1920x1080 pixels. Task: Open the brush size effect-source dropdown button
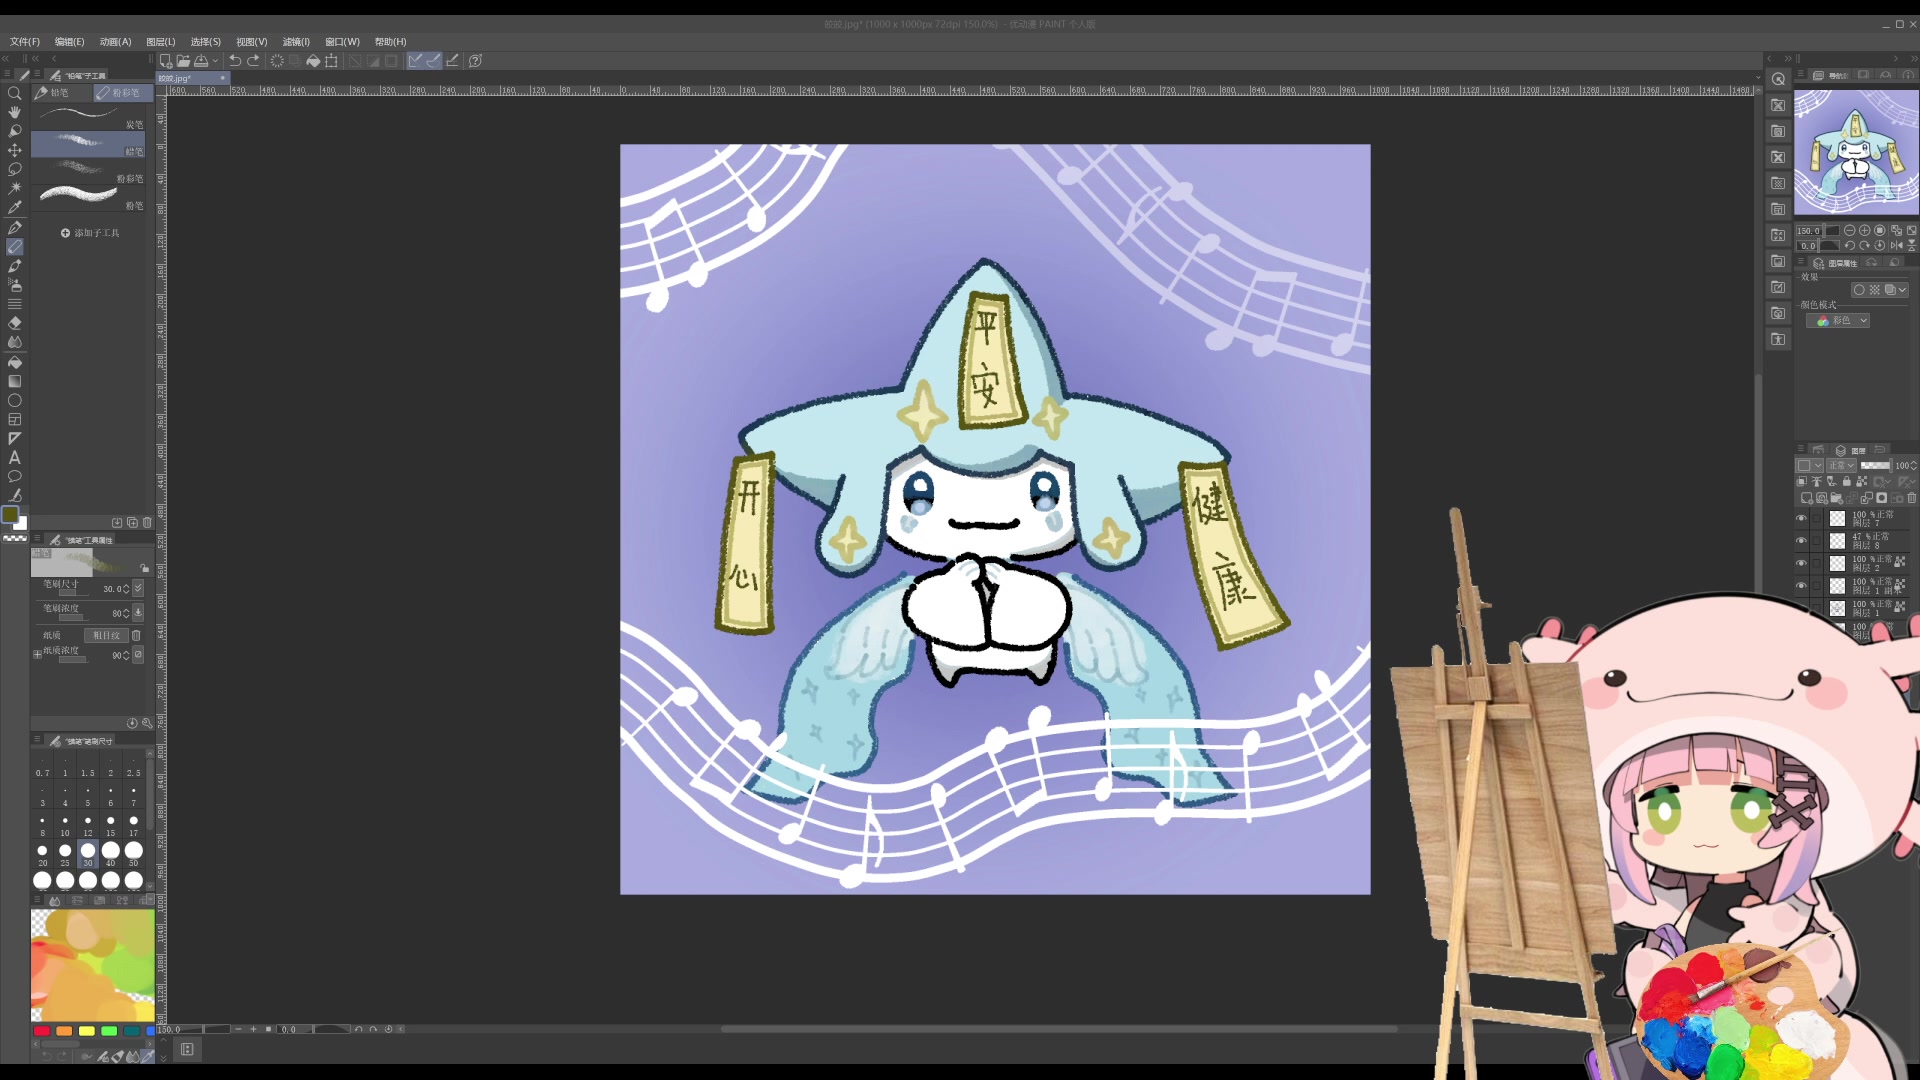point(138,588)
